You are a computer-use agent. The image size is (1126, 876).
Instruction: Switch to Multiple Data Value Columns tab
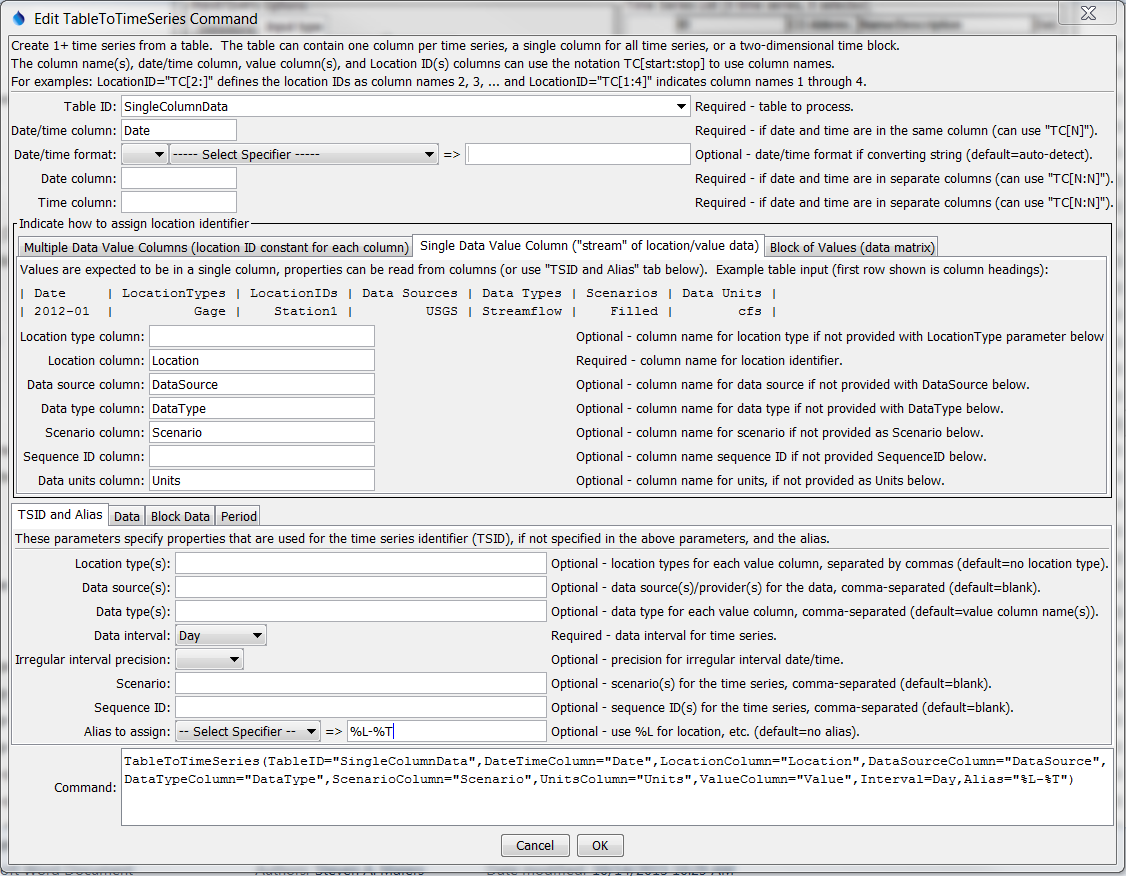tap(215, 247)
